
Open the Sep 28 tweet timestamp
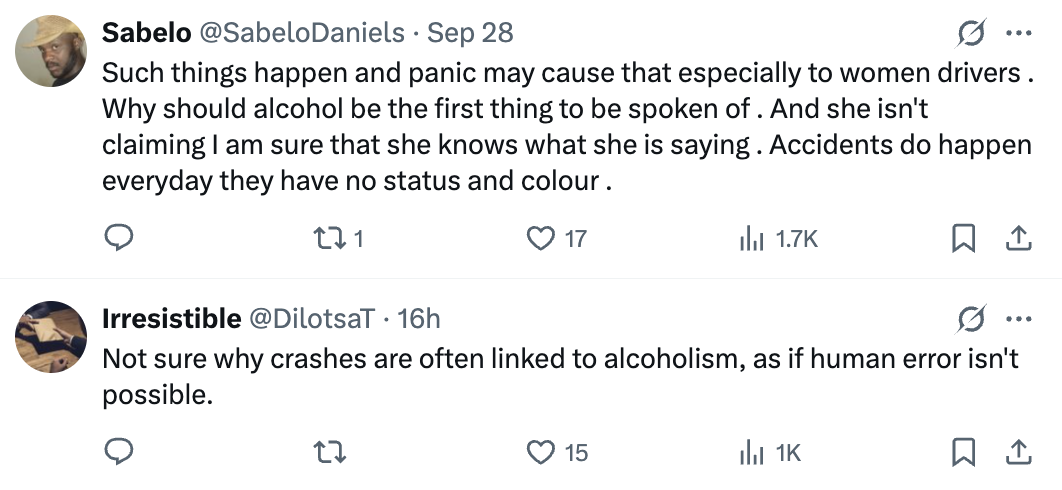470,33
